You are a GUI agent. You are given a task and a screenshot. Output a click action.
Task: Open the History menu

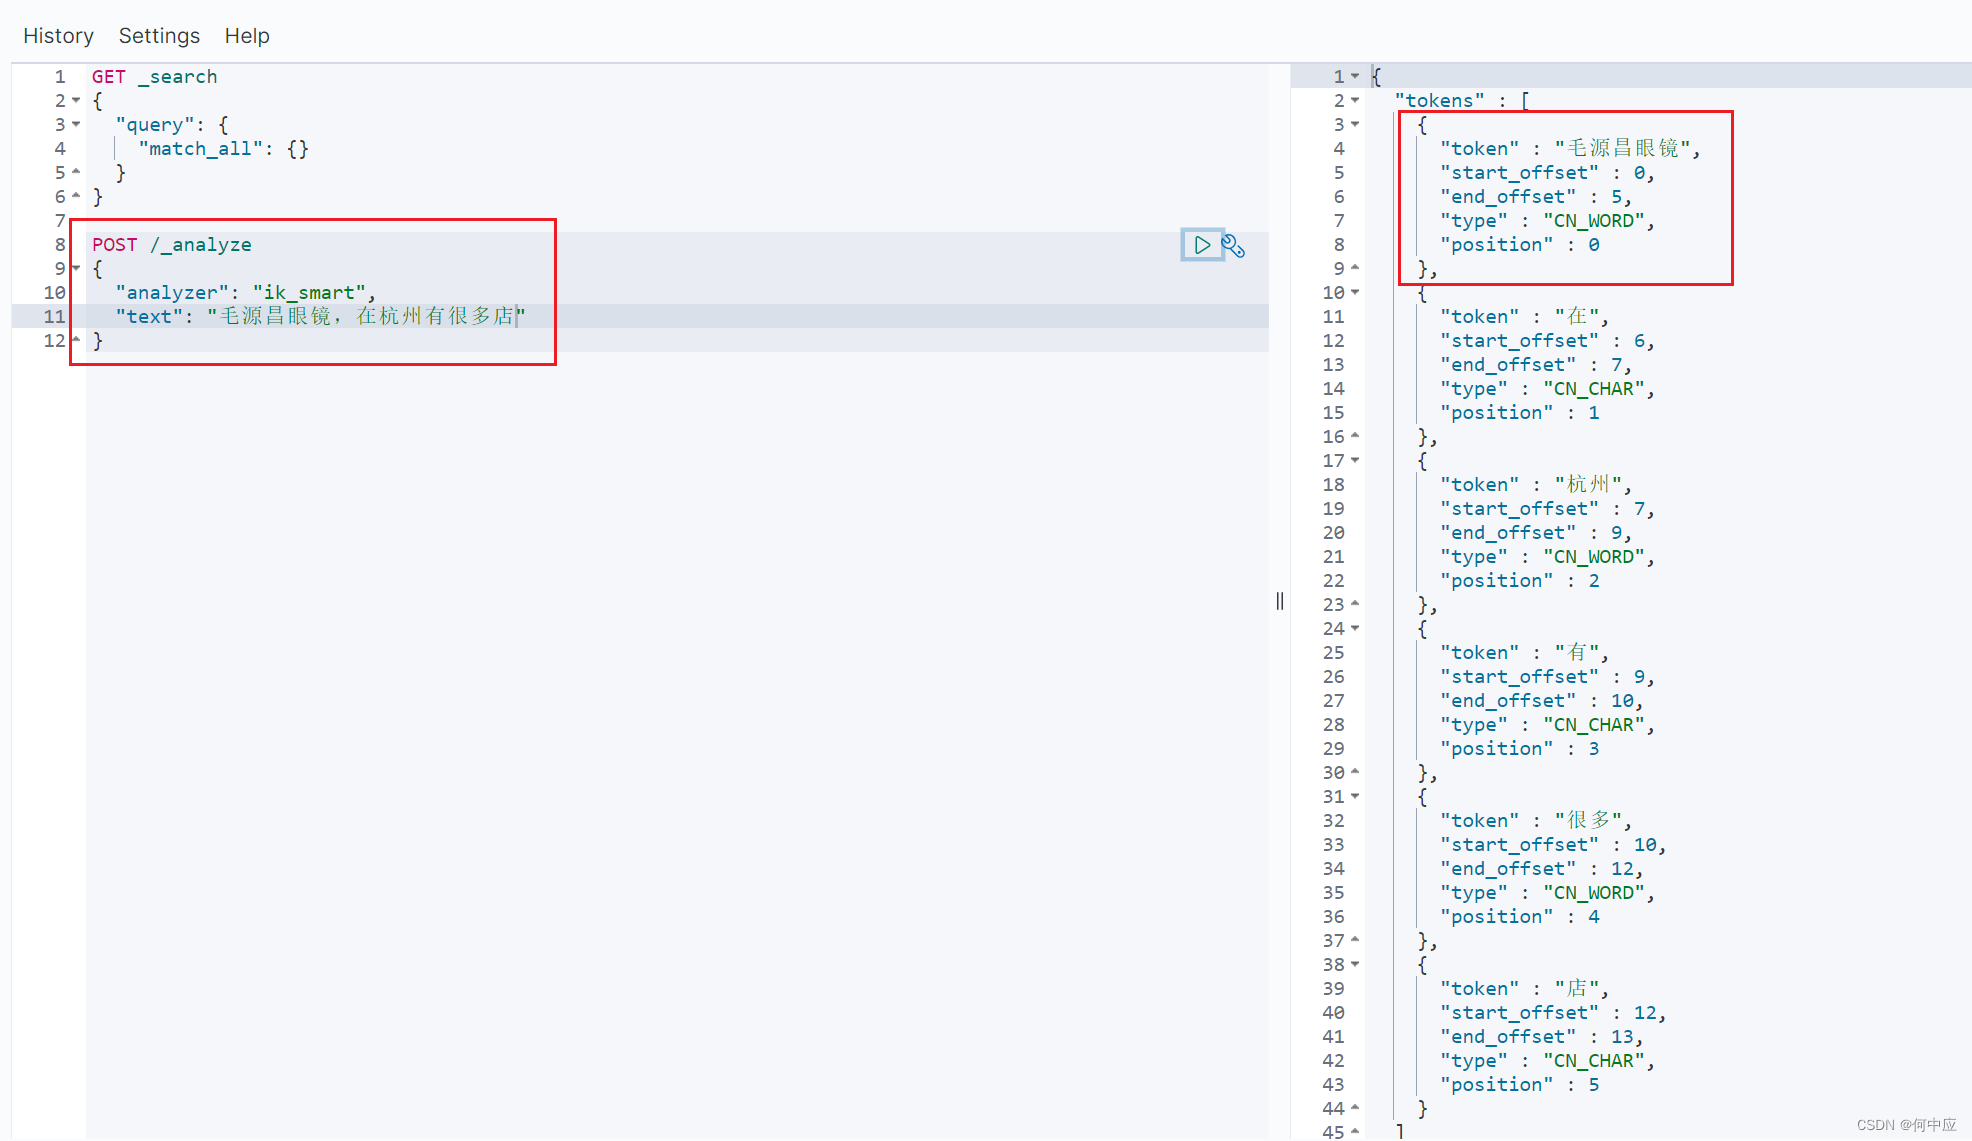58,36
